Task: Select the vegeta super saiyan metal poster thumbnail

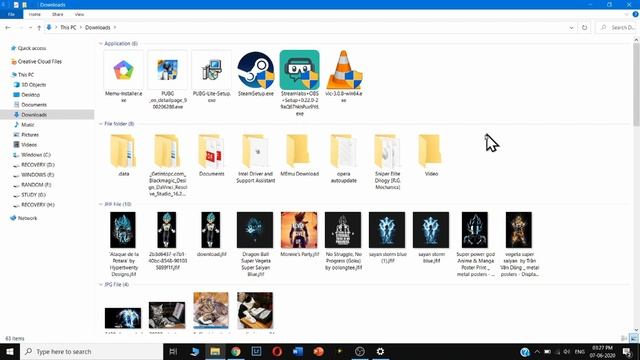Action: click(519, 230)
